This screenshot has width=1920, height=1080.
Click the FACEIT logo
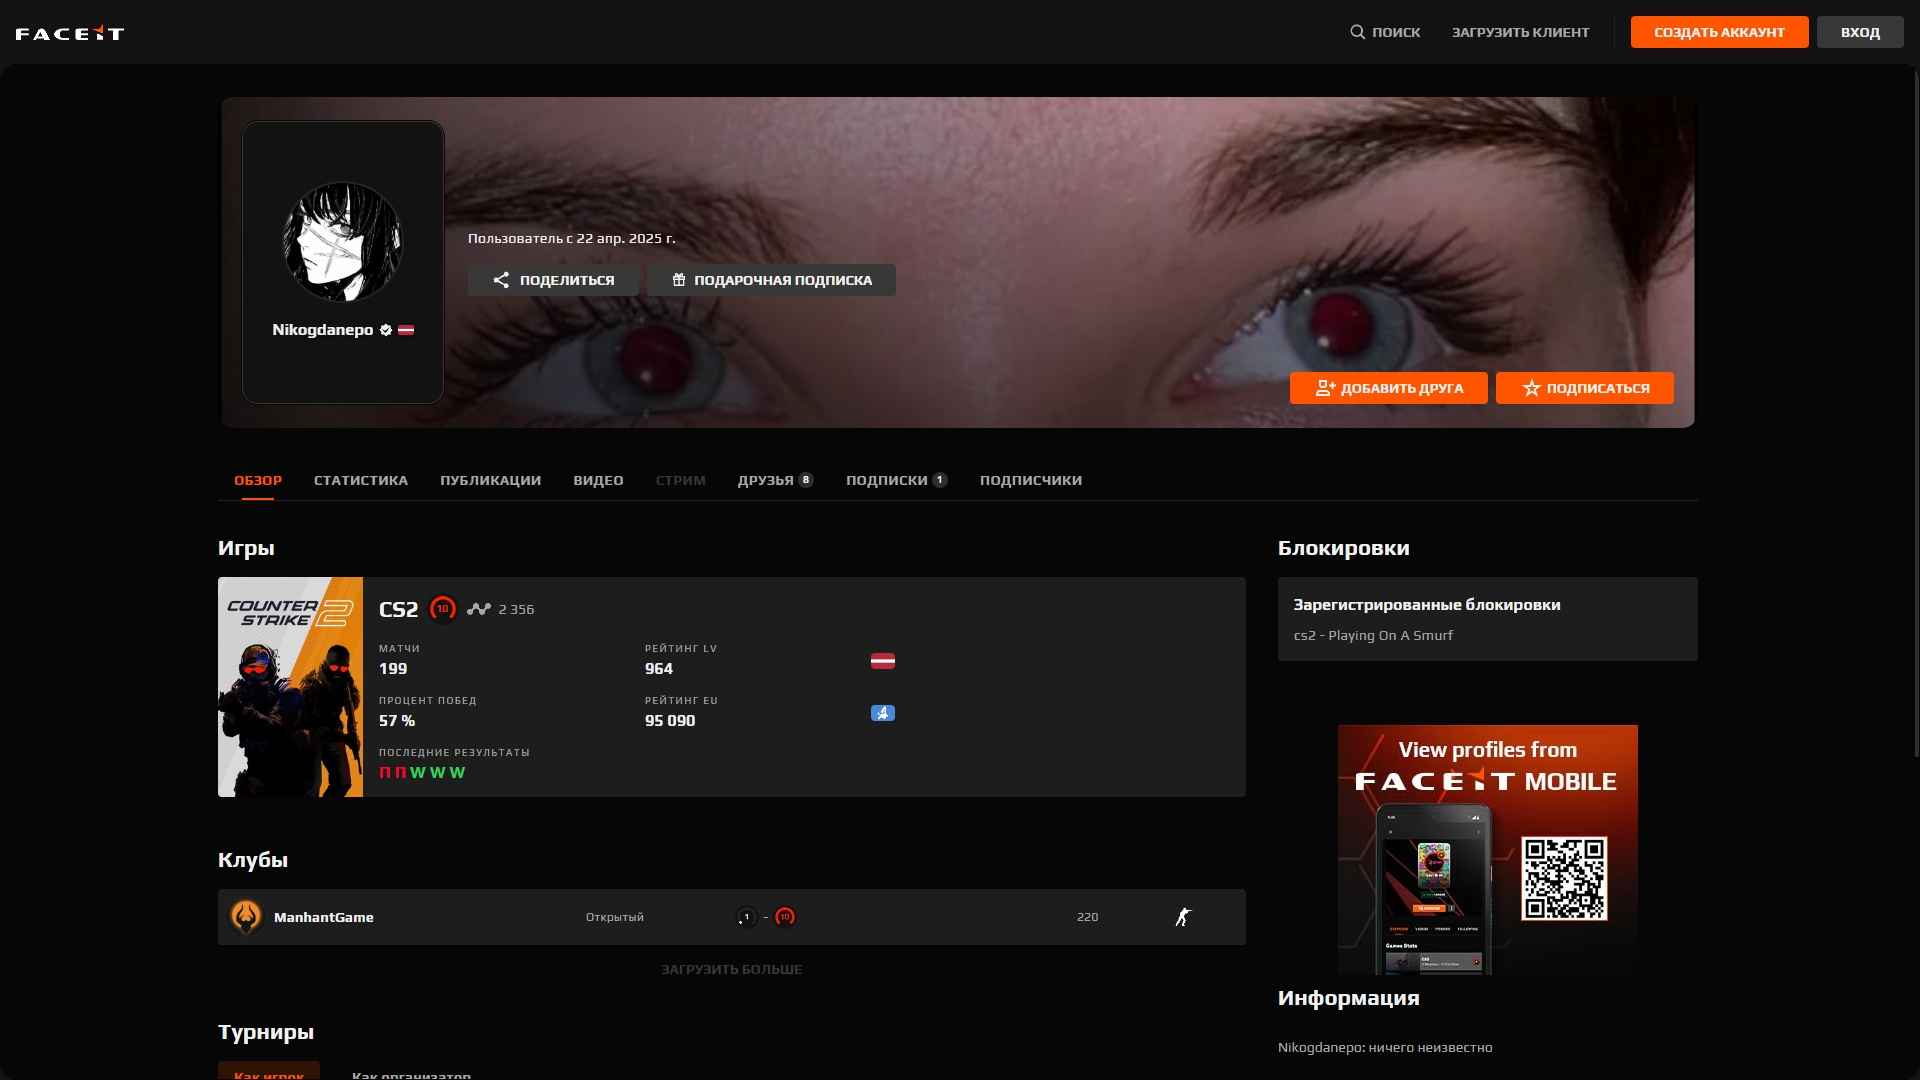(70, 33)
